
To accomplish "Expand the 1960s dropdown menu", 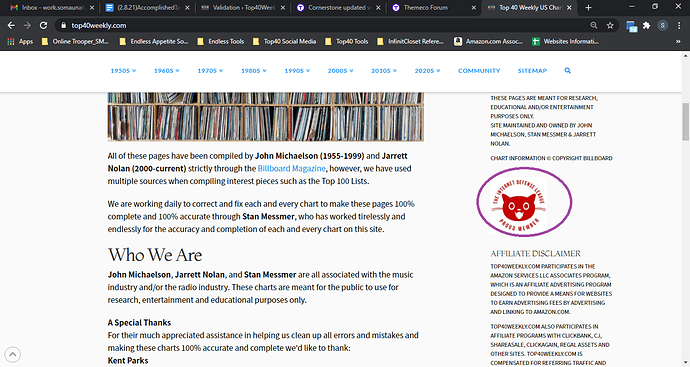I will pyautogui.click(x=167, y=70).
